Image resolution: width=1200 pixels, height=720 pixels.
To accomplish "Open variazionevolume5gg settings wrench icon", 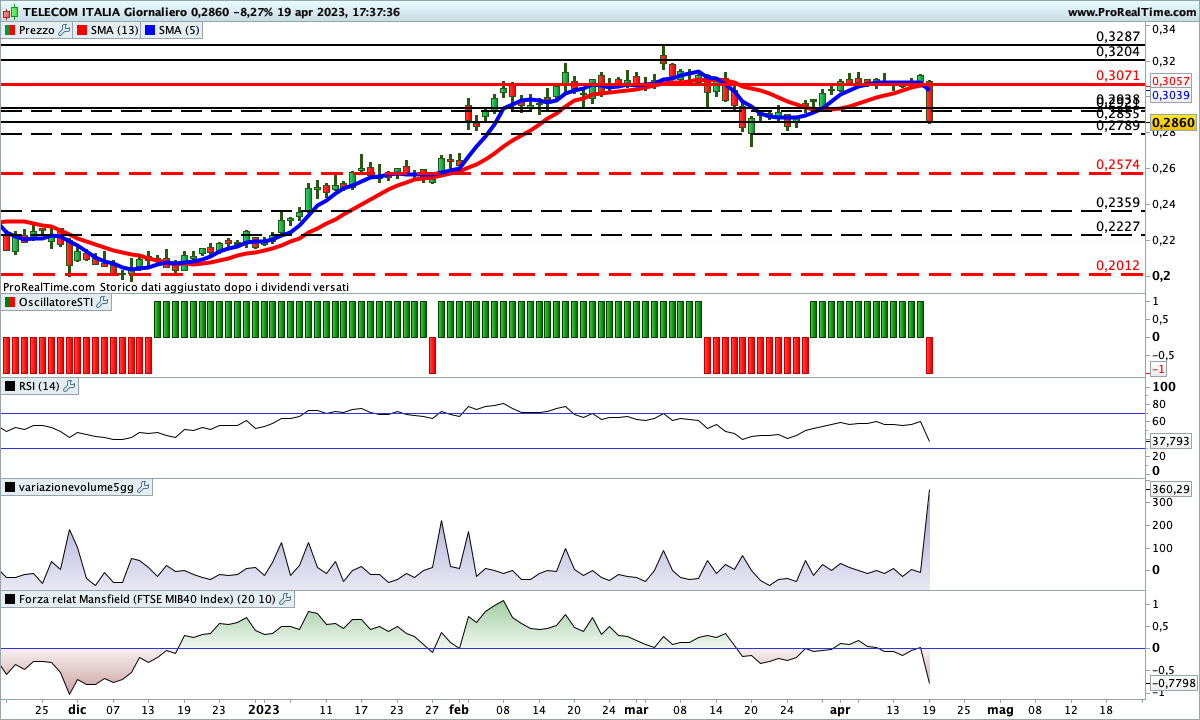I will [x=143, y=487].
